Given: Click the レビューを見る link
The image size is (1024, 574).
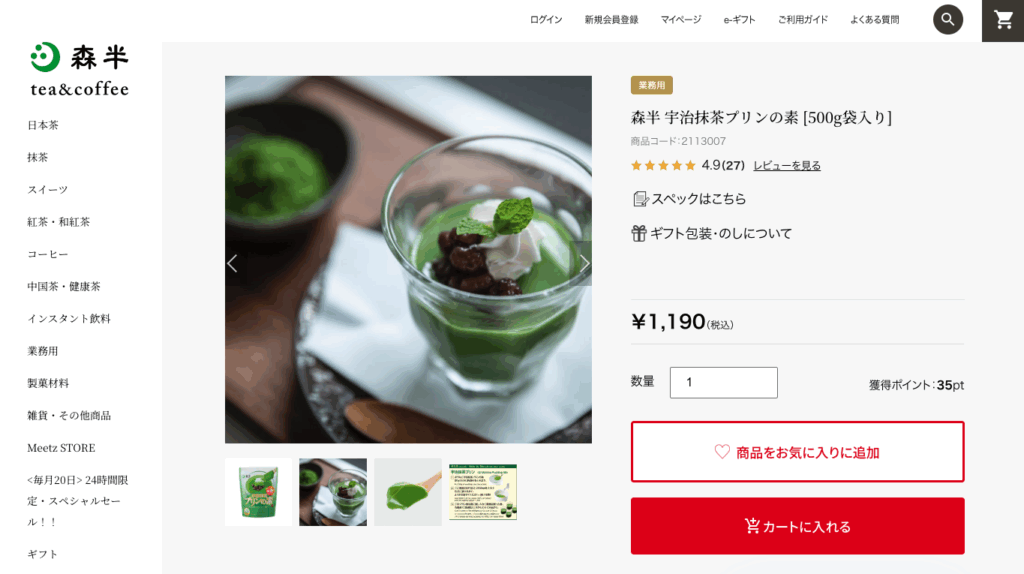Looking at the screenshot, I should tap(787, 165).
